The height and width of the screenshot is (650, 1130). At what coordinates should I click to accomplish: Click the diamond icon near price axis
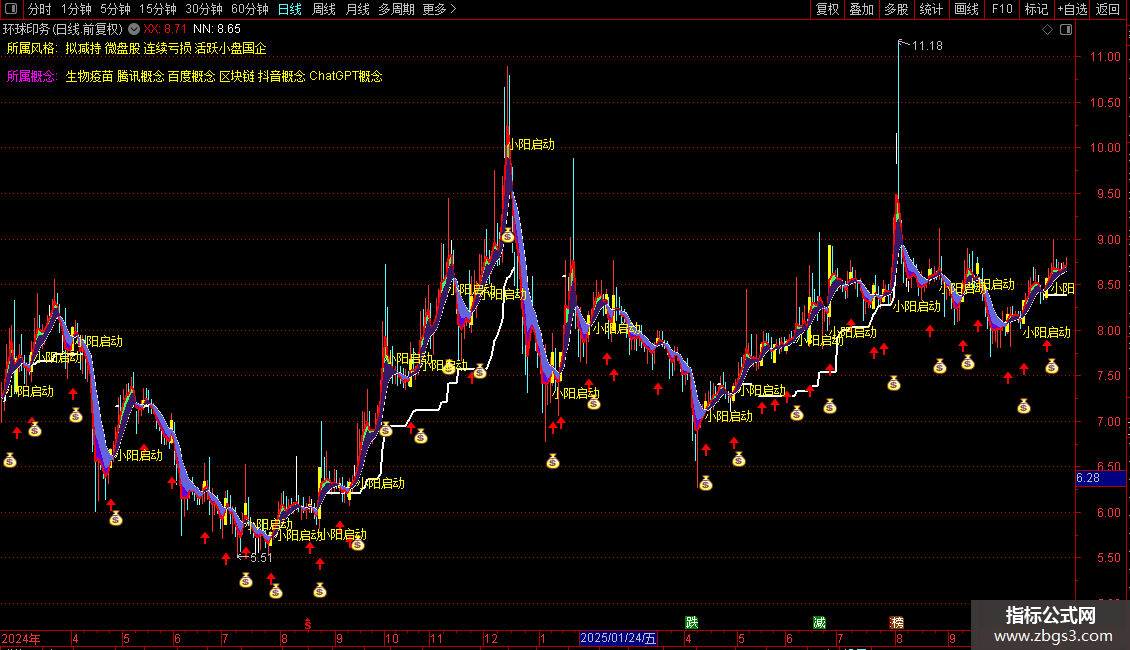point(1047,30)
